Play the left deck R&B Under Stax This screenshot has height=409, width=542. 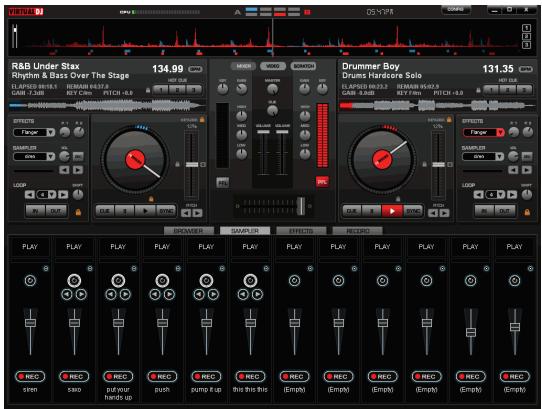click(x=145, y=211)
